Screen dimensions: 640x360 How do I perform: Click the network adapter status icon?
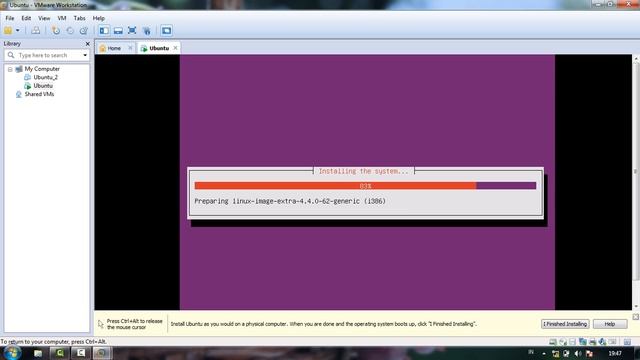tap(582, 342)
